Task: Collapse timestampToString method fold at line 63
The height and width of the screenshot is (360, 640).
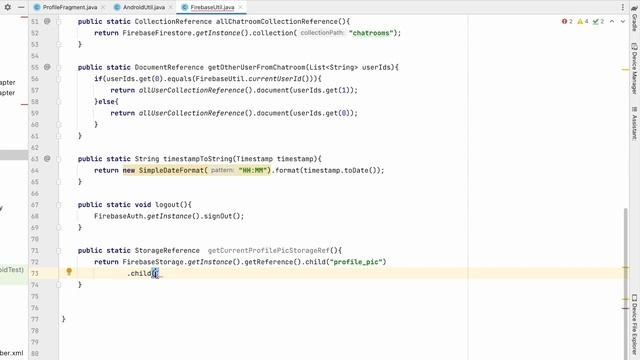Action: pos(59,158)
